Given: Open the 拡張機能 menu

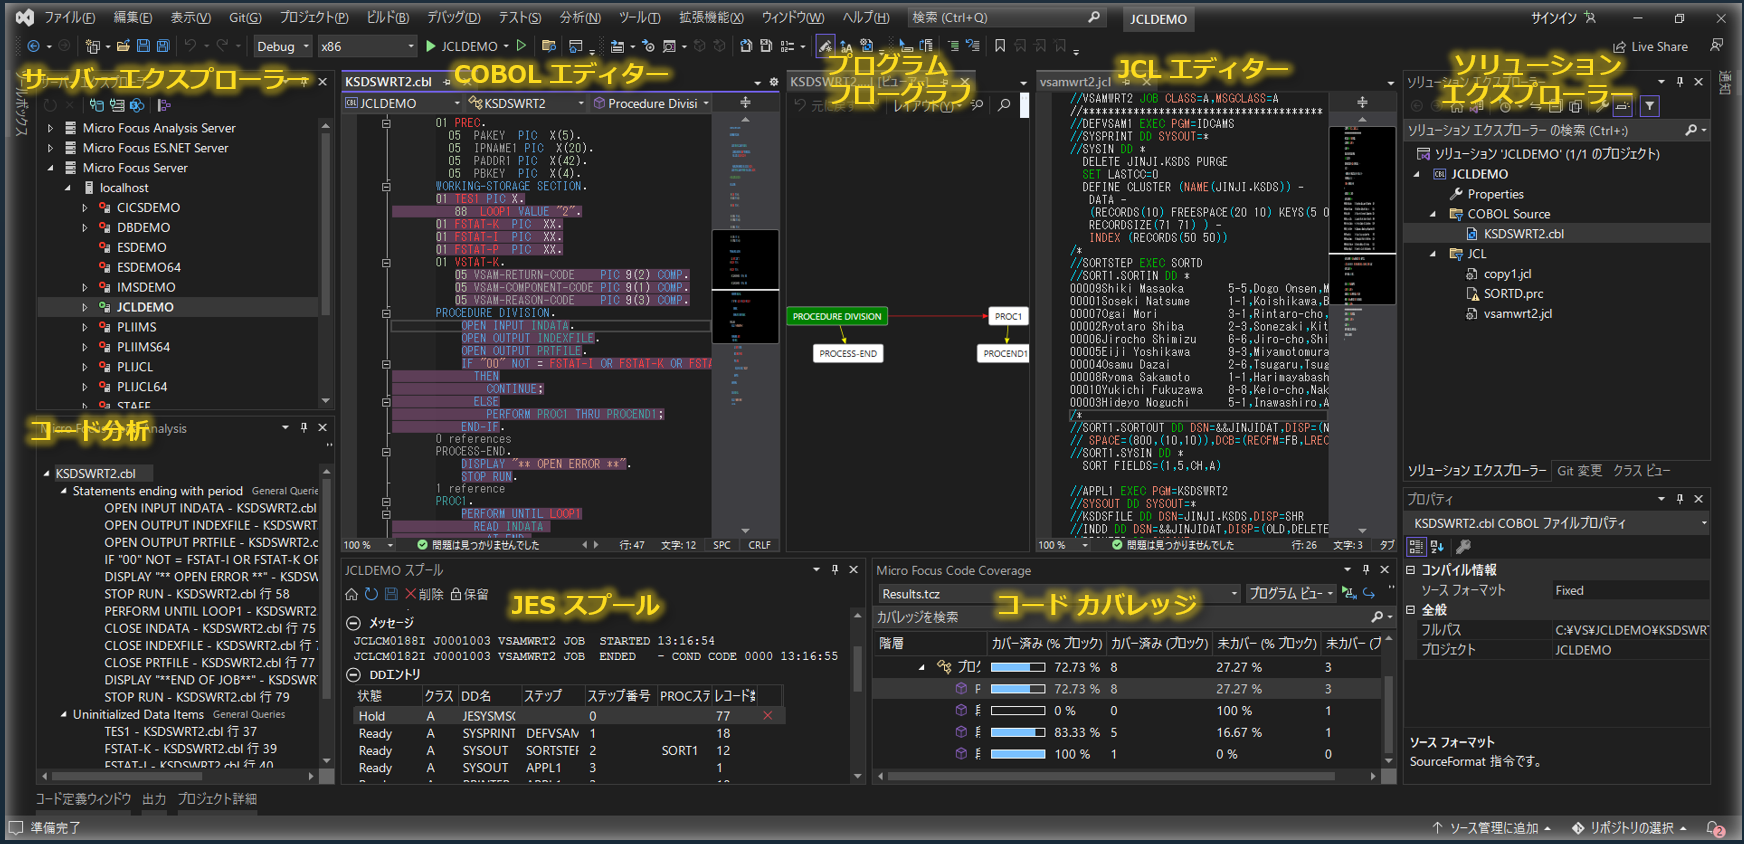Looking at the screenshot, I should (711, 18).
